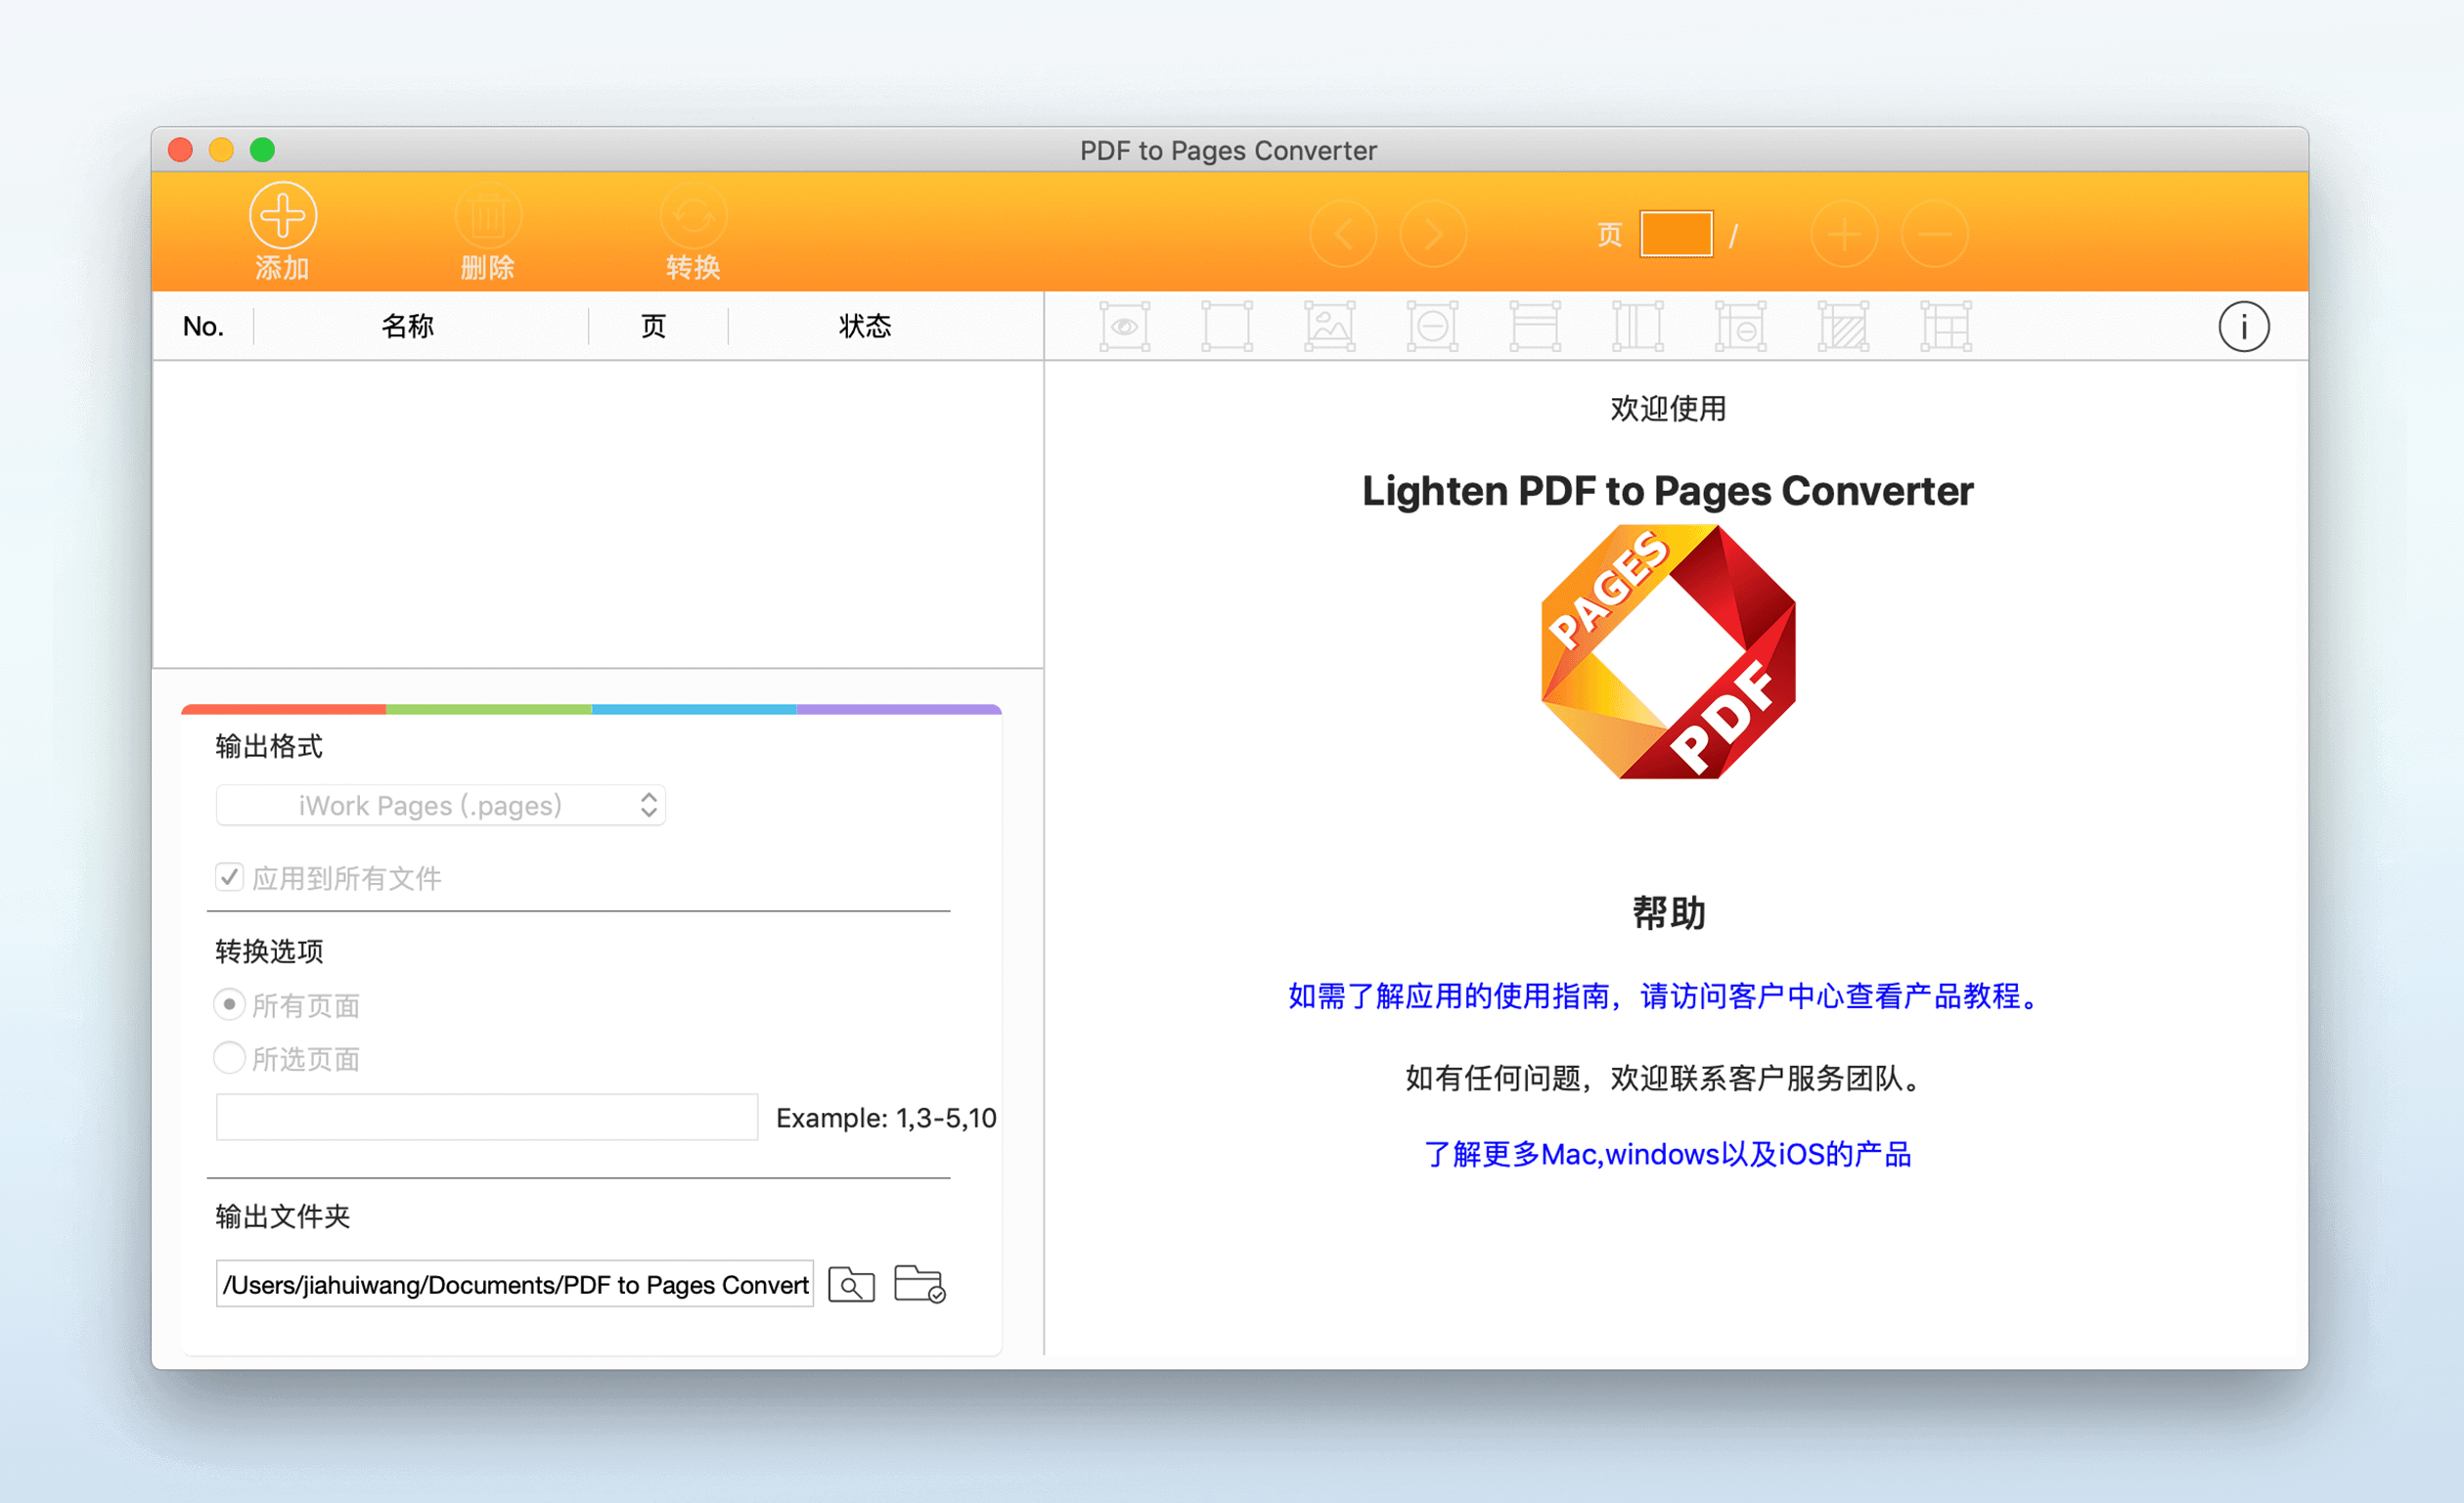This screenshot has width=2464, height=1503.
Task: Click the No. column header
Action: click(x=203, y=326)
